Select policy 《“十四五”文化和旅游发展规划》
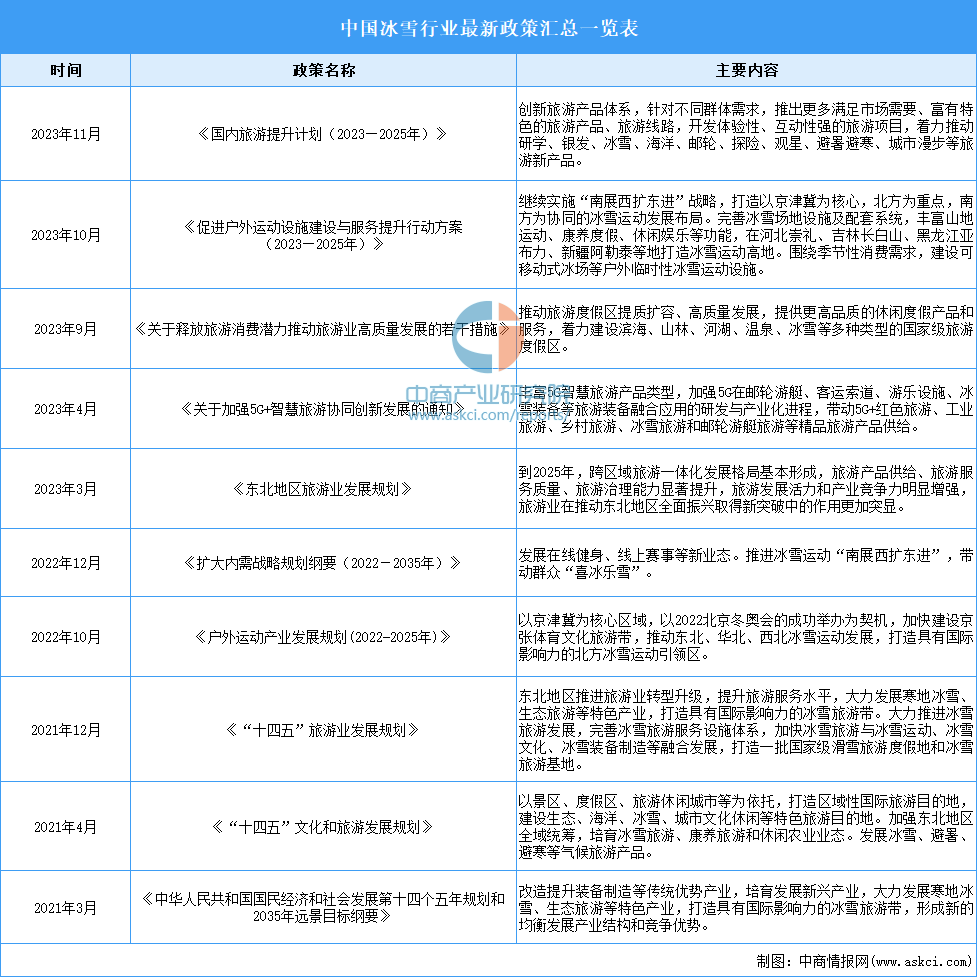 pos(323,827)
